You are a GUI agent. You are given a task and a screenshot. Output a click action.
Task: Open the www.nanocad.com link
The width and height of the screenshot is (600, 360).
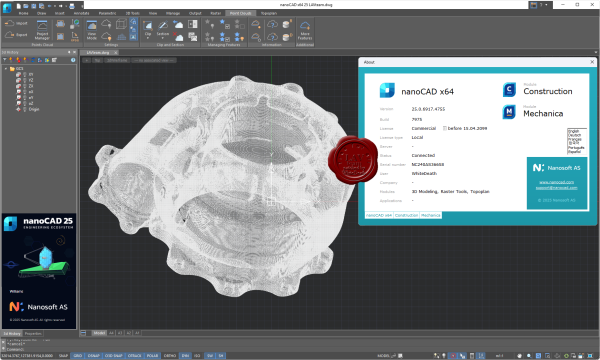(x=556, y=182)
